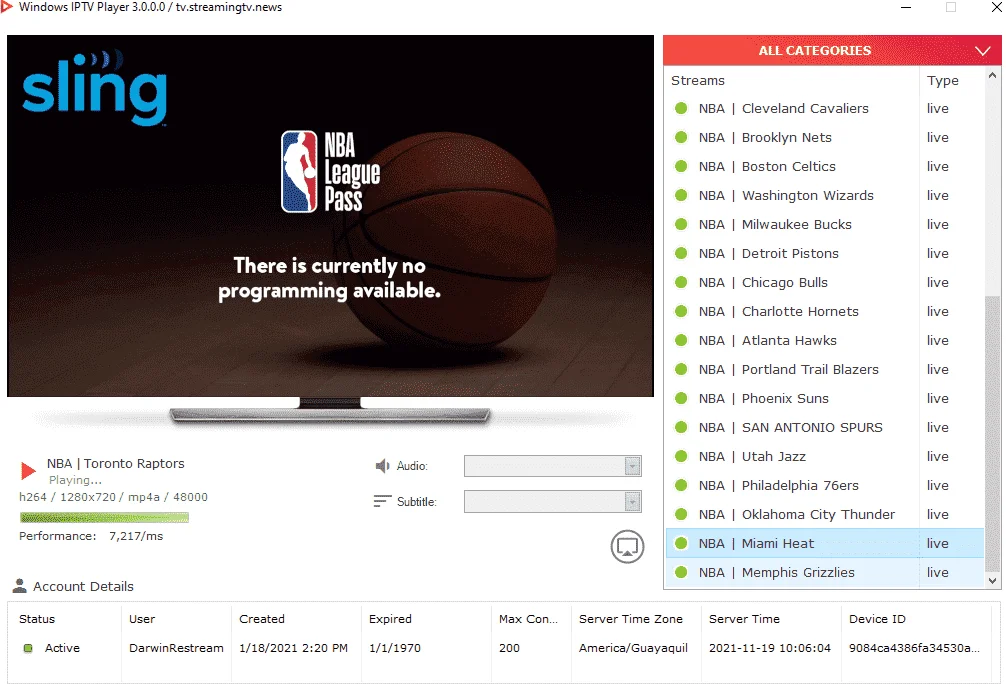Click green dot beside Miami Heat

click(681, 543)
